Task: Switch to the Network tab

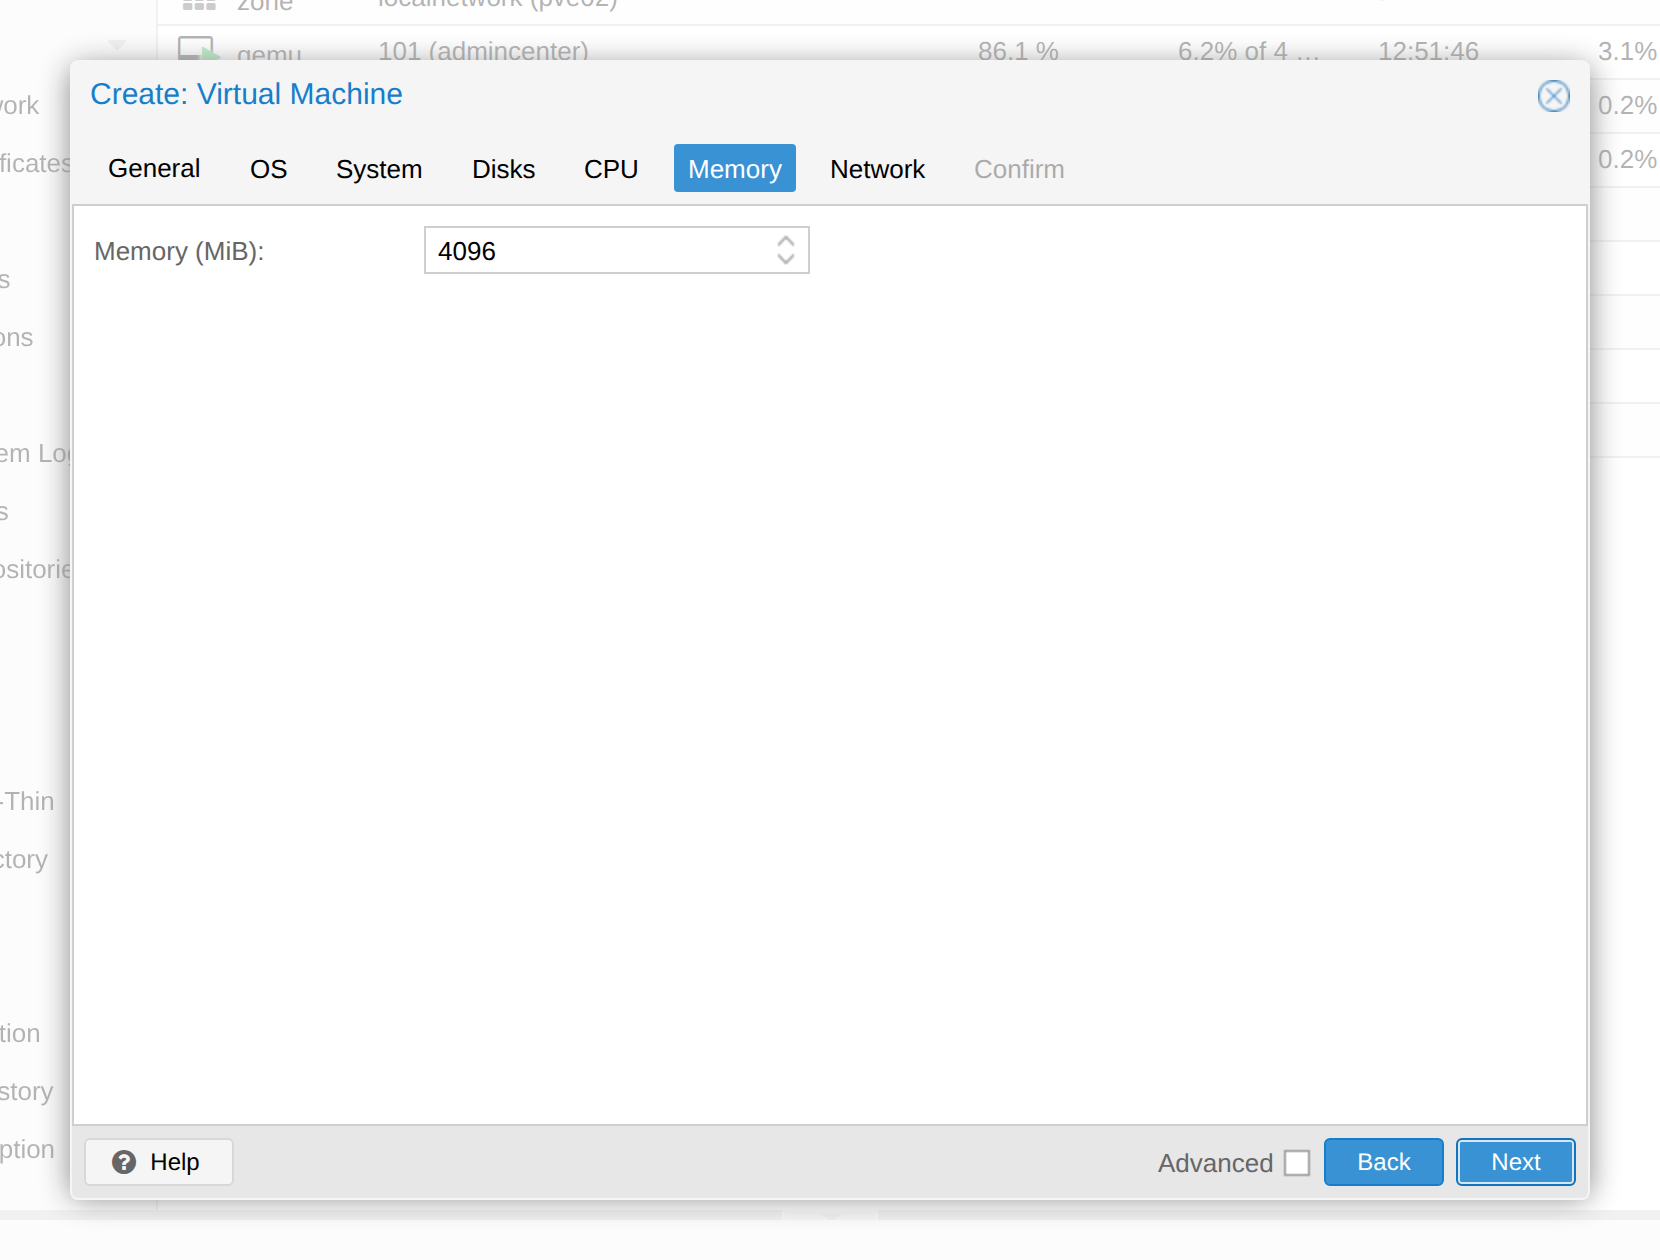Action: point(877,168)
